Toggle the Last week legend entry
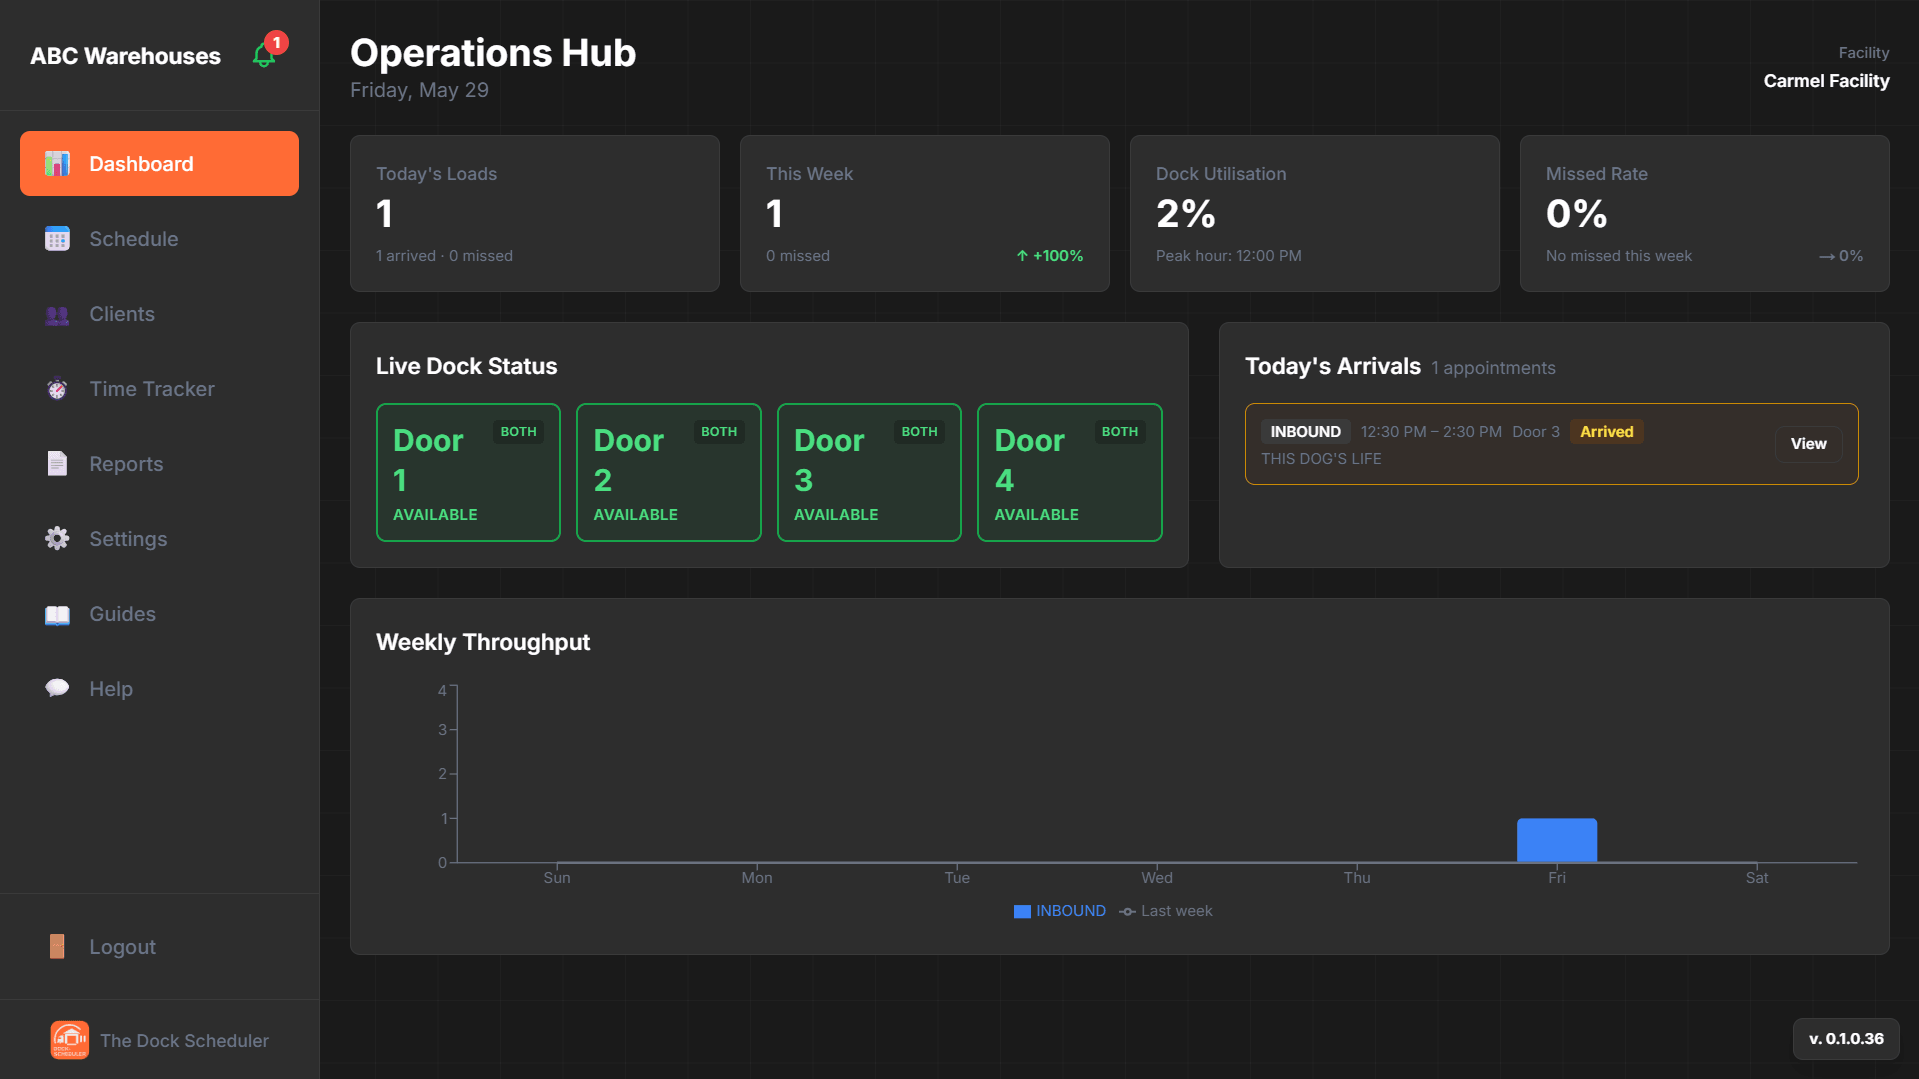The height and width of the screenshot is (1079, 1919). [x=1166, y=911]
